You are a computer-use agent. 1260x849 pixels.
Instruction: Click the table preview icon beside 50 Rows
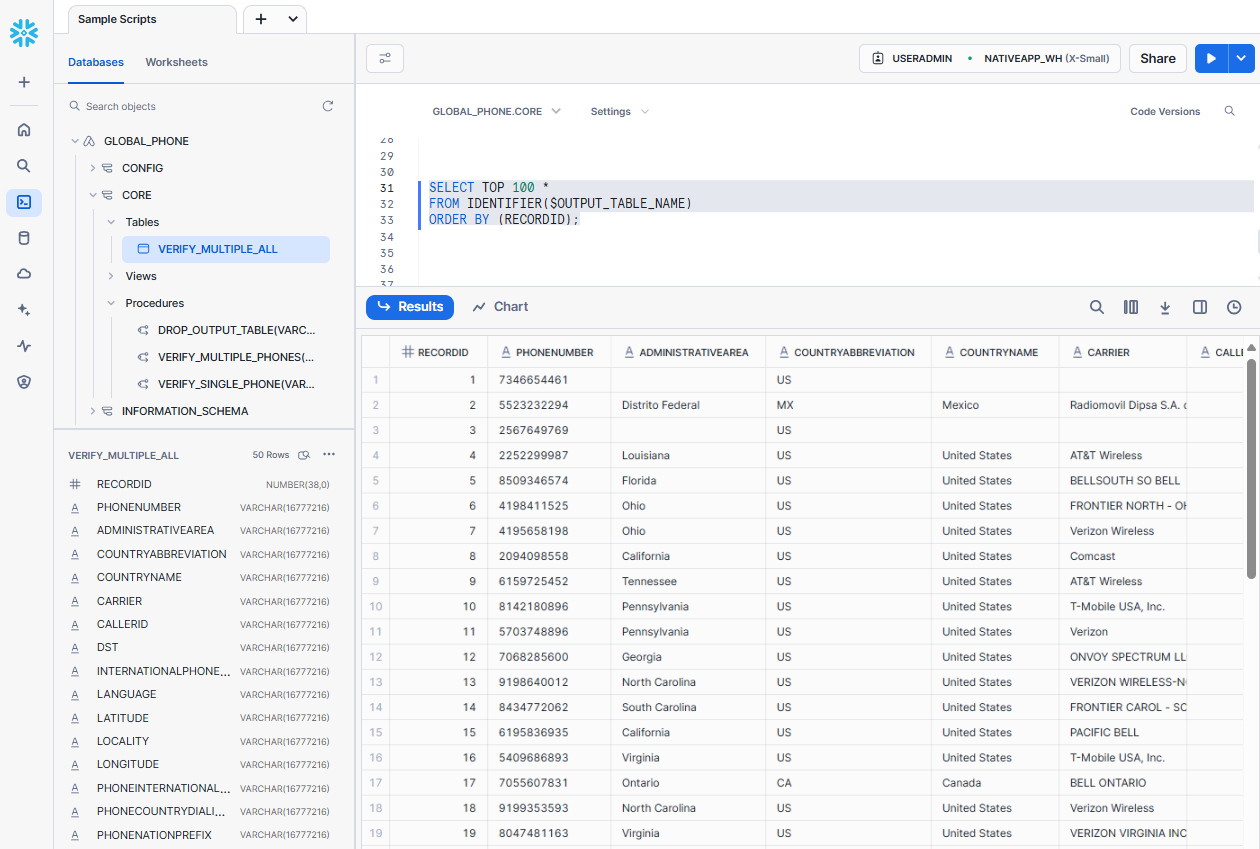coord(304,455)
